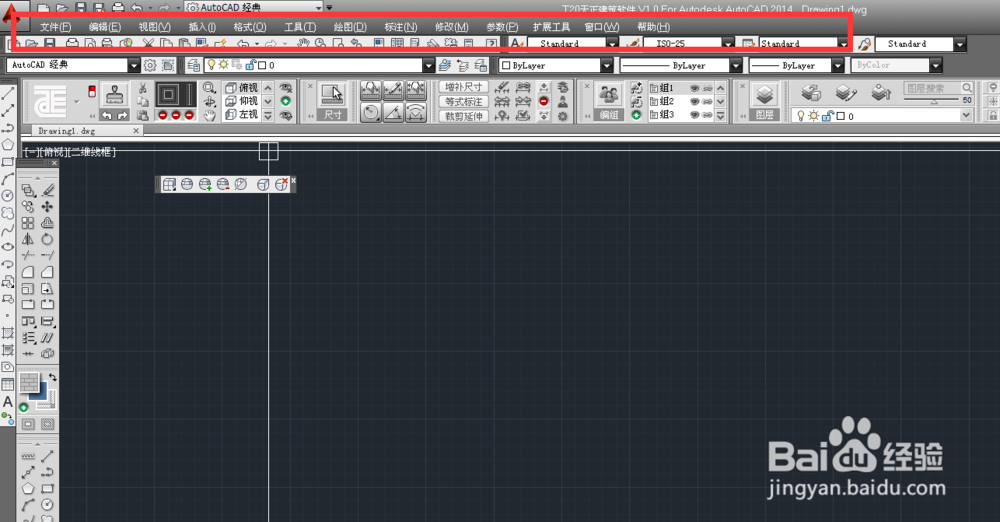Click the stamp brush icon in Tangent panel

[x=115, y=95]
